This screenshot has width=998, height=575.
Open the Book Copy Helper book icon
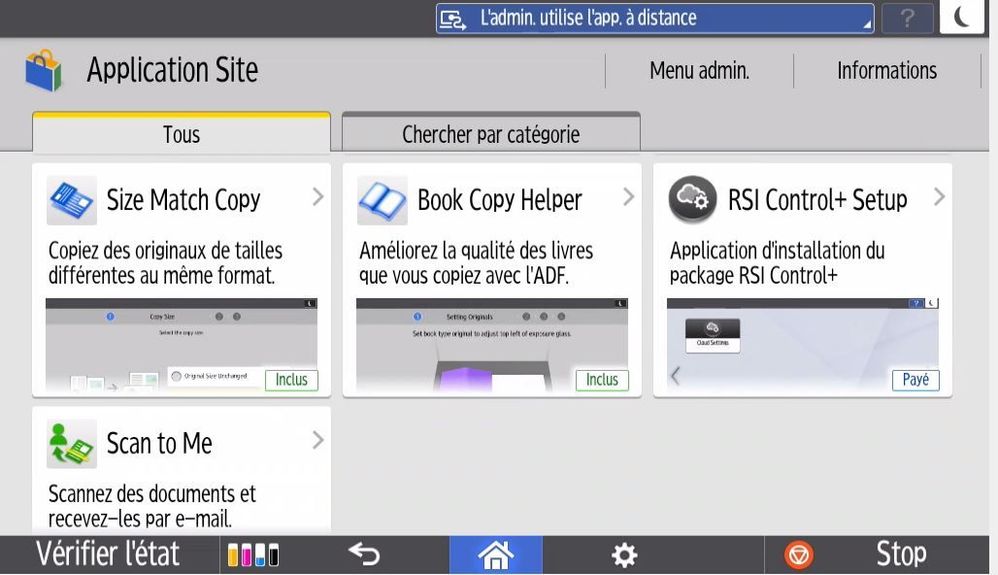pos(382,200)
